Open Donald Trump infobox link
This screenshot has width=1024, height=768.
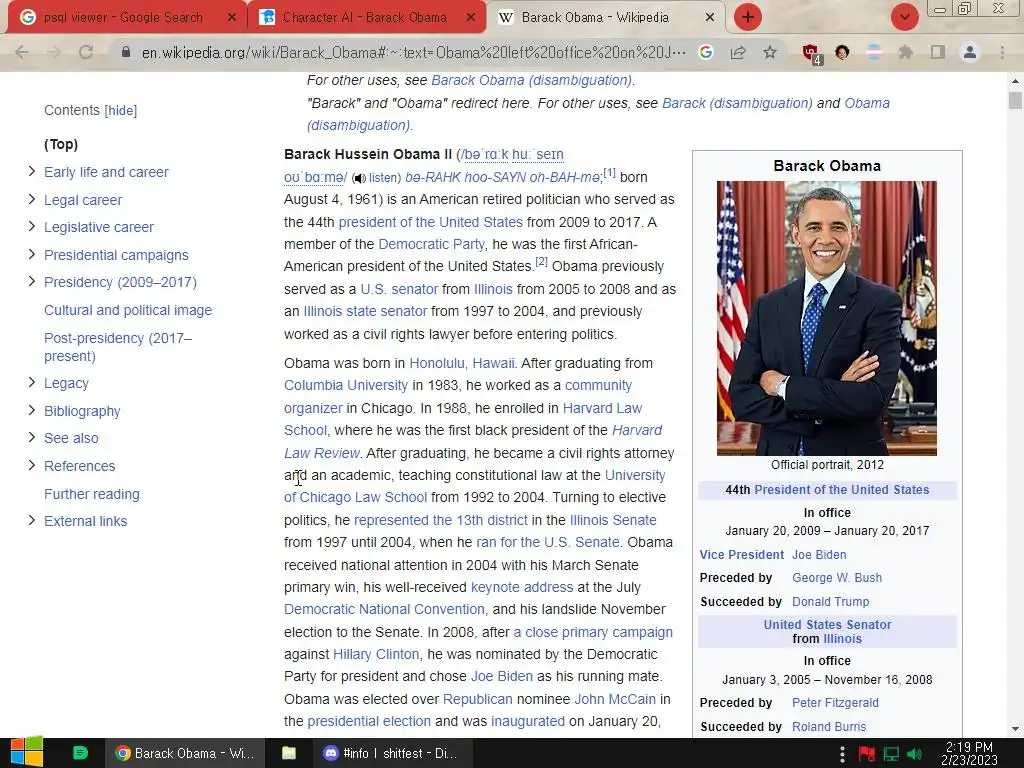tap(830, 601)
